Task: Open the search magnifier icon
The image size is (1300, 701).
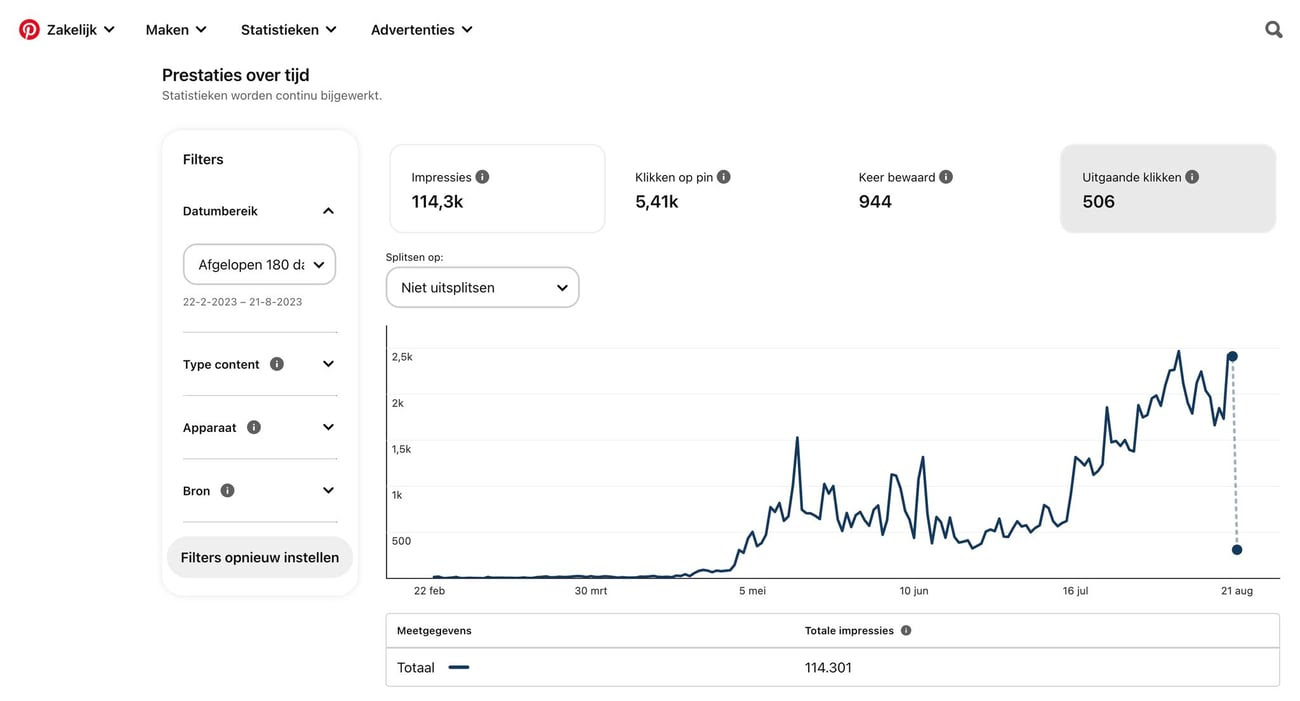Action: (x=1273, y=30)
